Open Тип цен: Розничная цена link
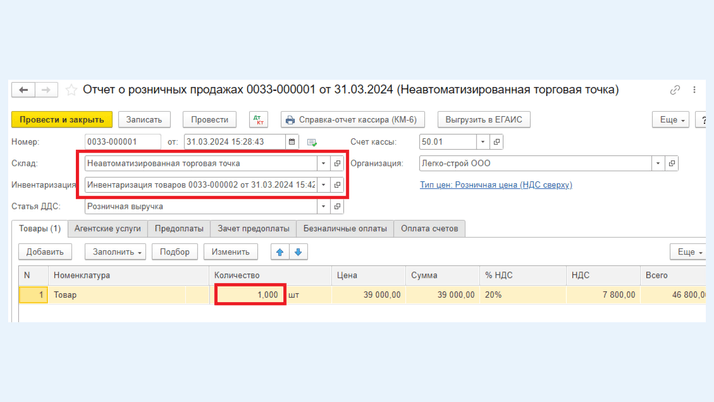 pyautogui.click(x=496, y=185)
